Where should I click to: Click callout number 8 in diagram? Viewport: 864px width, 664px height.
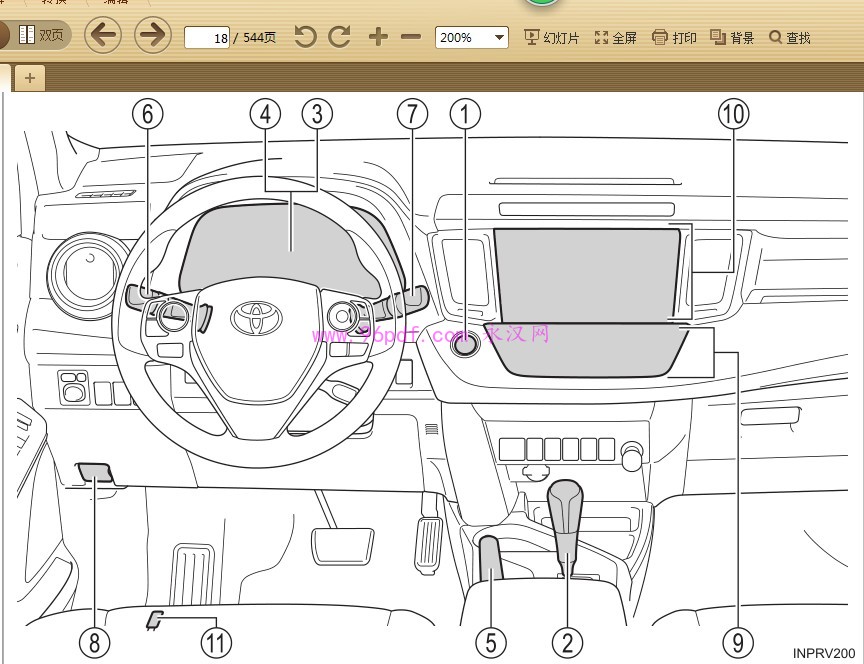click(94, 642)
